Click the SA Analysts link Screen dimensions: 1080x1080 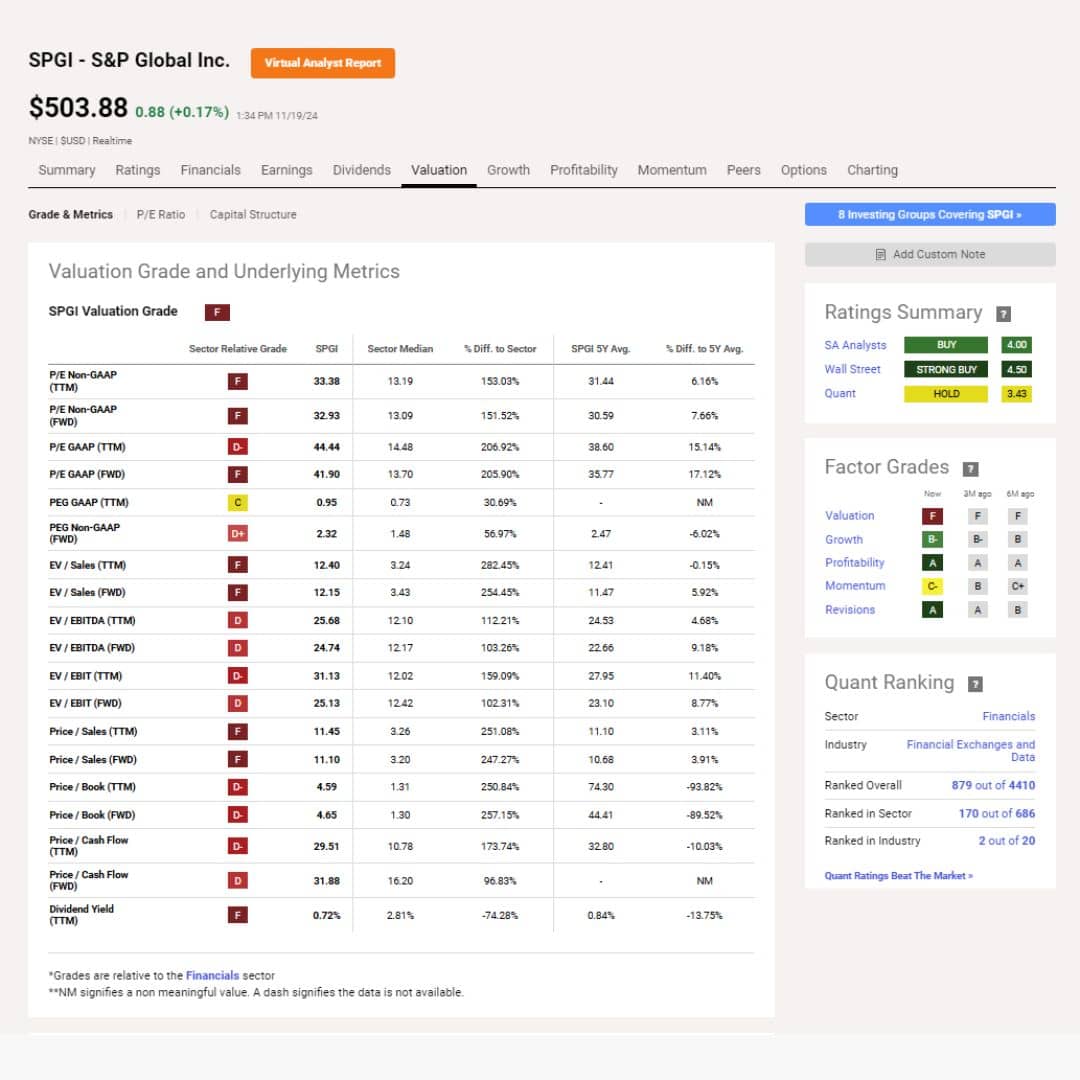click(855, 345)
